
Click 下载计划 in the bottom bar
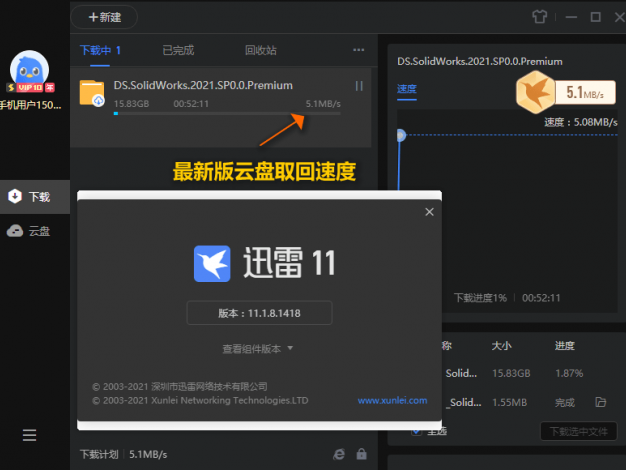coord(99,454)
